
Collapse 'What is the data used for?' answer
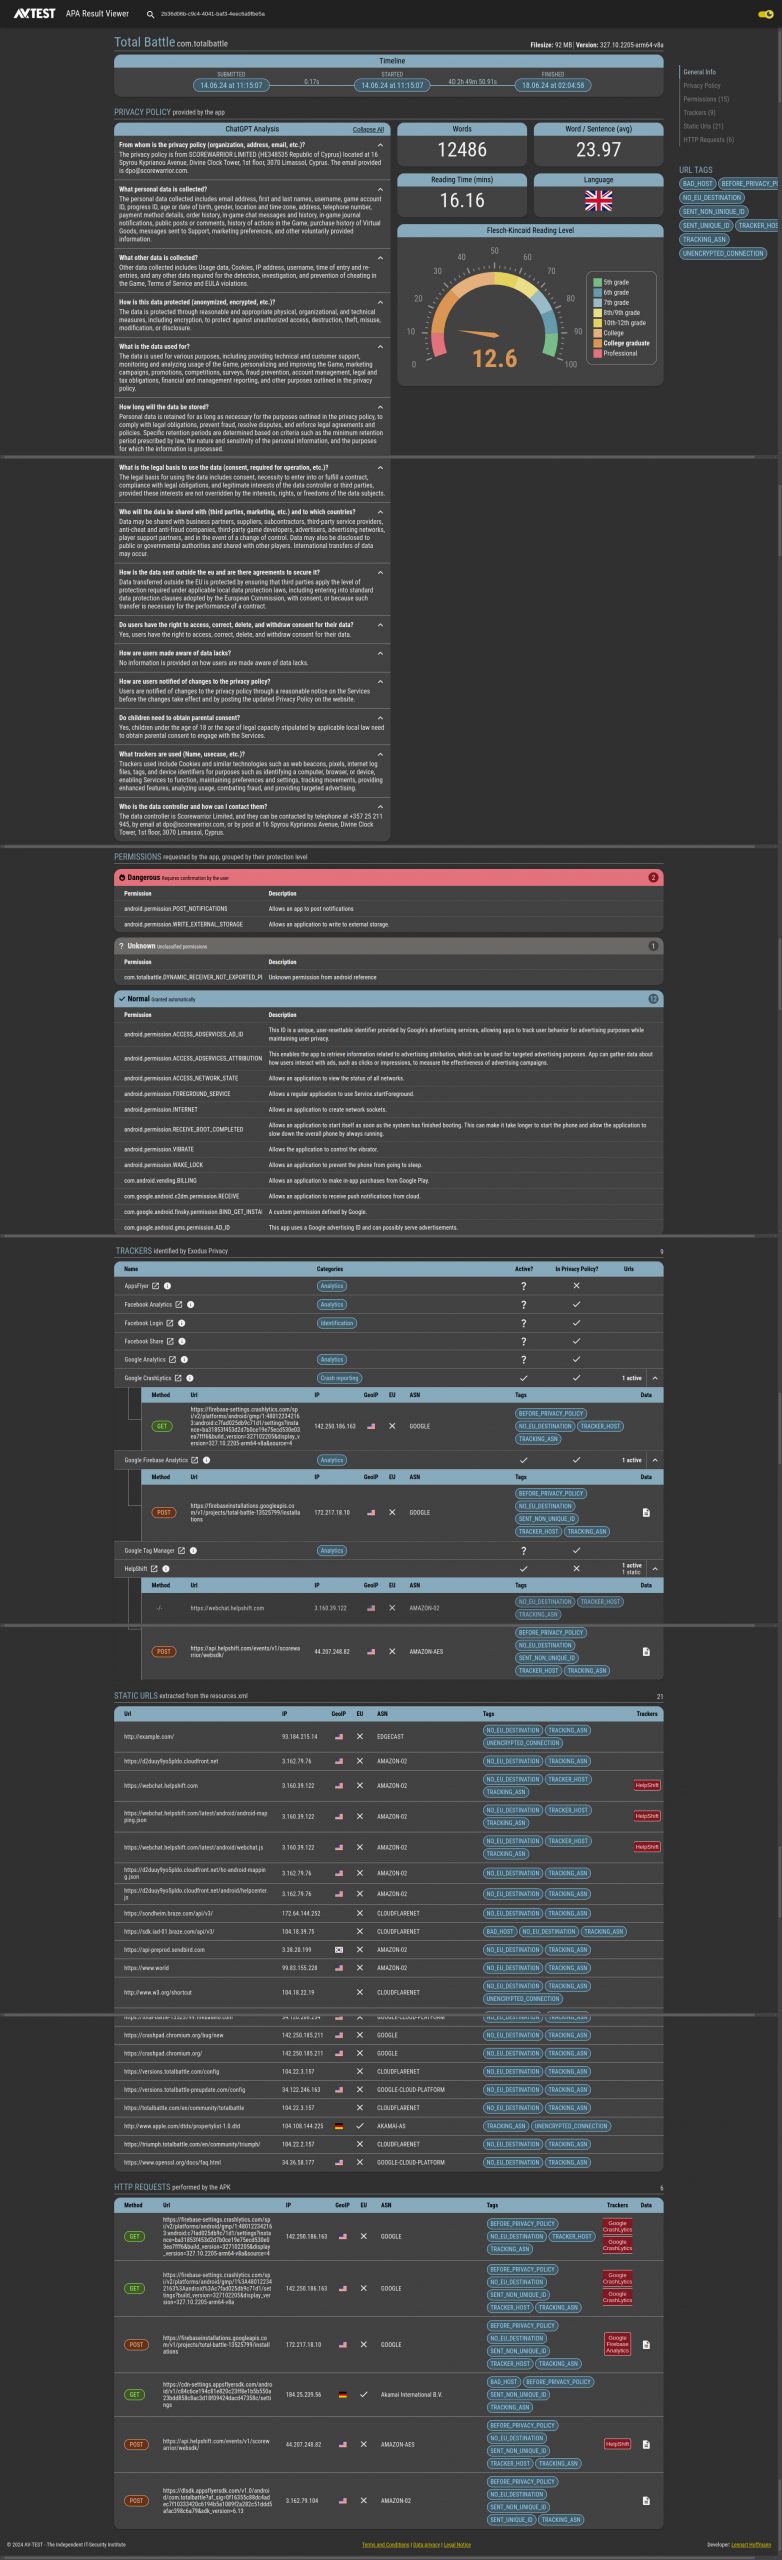coord(380,347)
